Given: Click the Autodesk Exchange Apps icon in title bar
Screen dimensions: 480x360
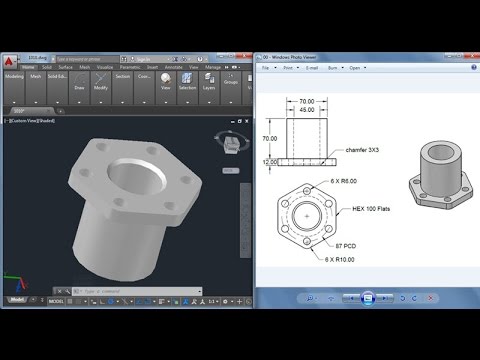Looking at the screenshot, I should coord(175,59).
